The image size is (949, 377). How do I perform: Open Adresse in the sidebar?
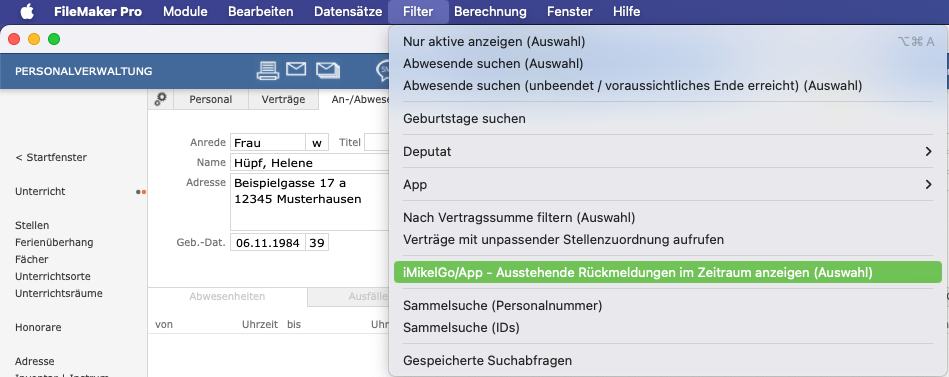coord(34,361)
